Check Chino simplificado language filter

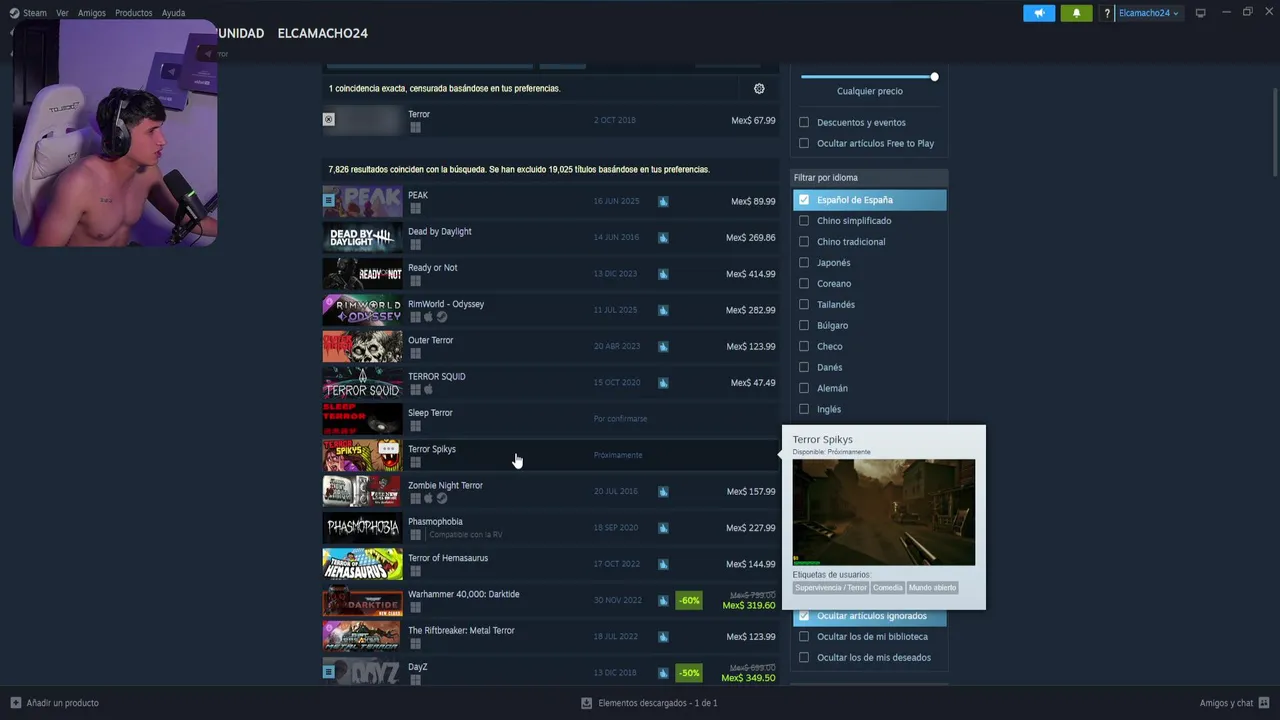point(804,221)
